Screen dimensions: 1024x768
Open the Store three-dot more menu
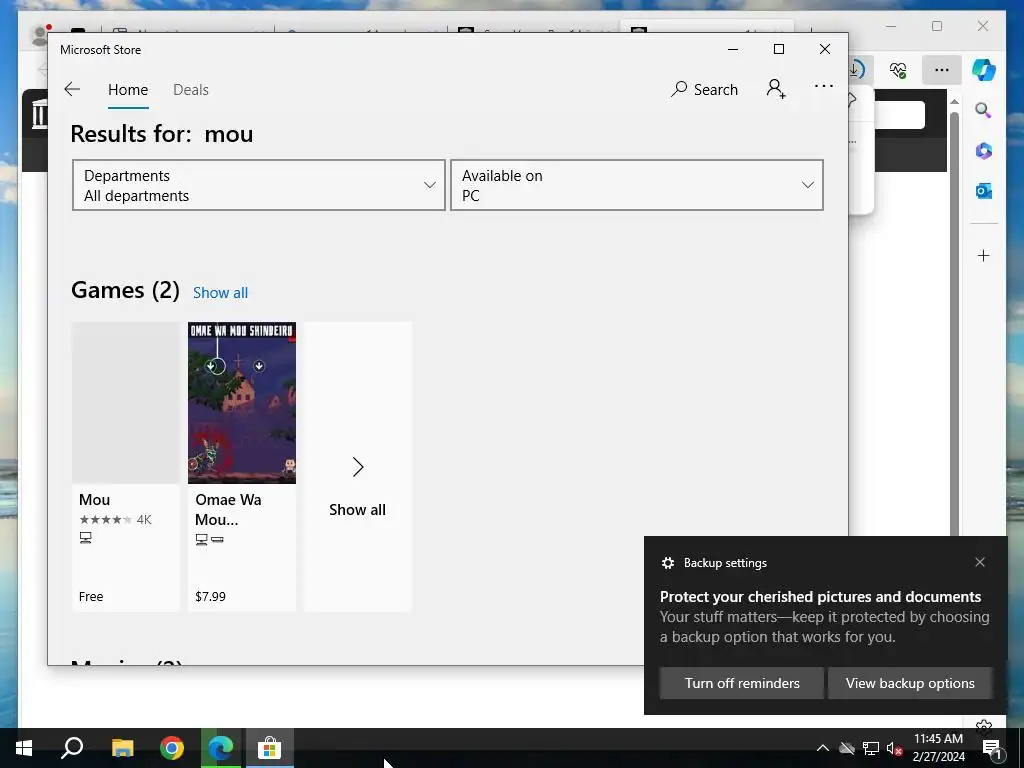[824, 86]
